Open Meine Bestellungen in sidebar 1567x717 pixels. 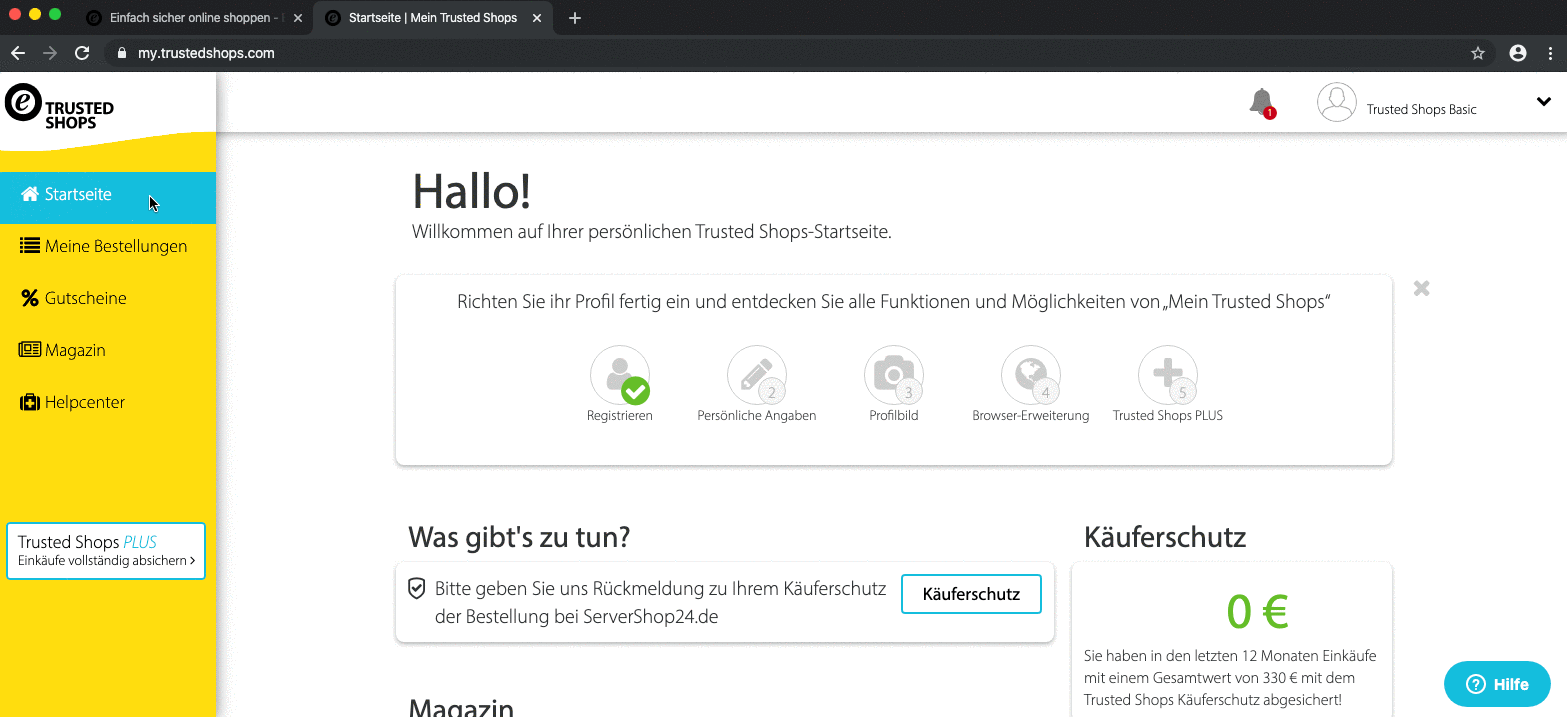(115, 247)
